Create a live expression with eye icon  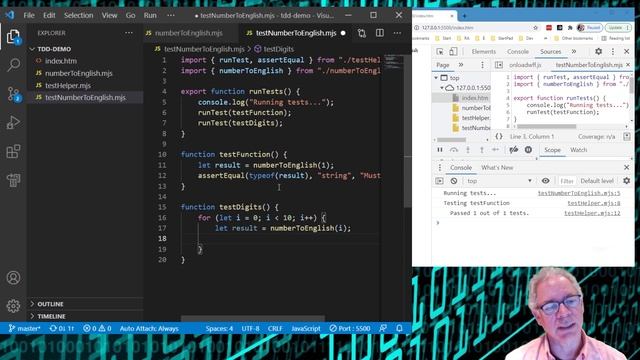click(545, 181)
